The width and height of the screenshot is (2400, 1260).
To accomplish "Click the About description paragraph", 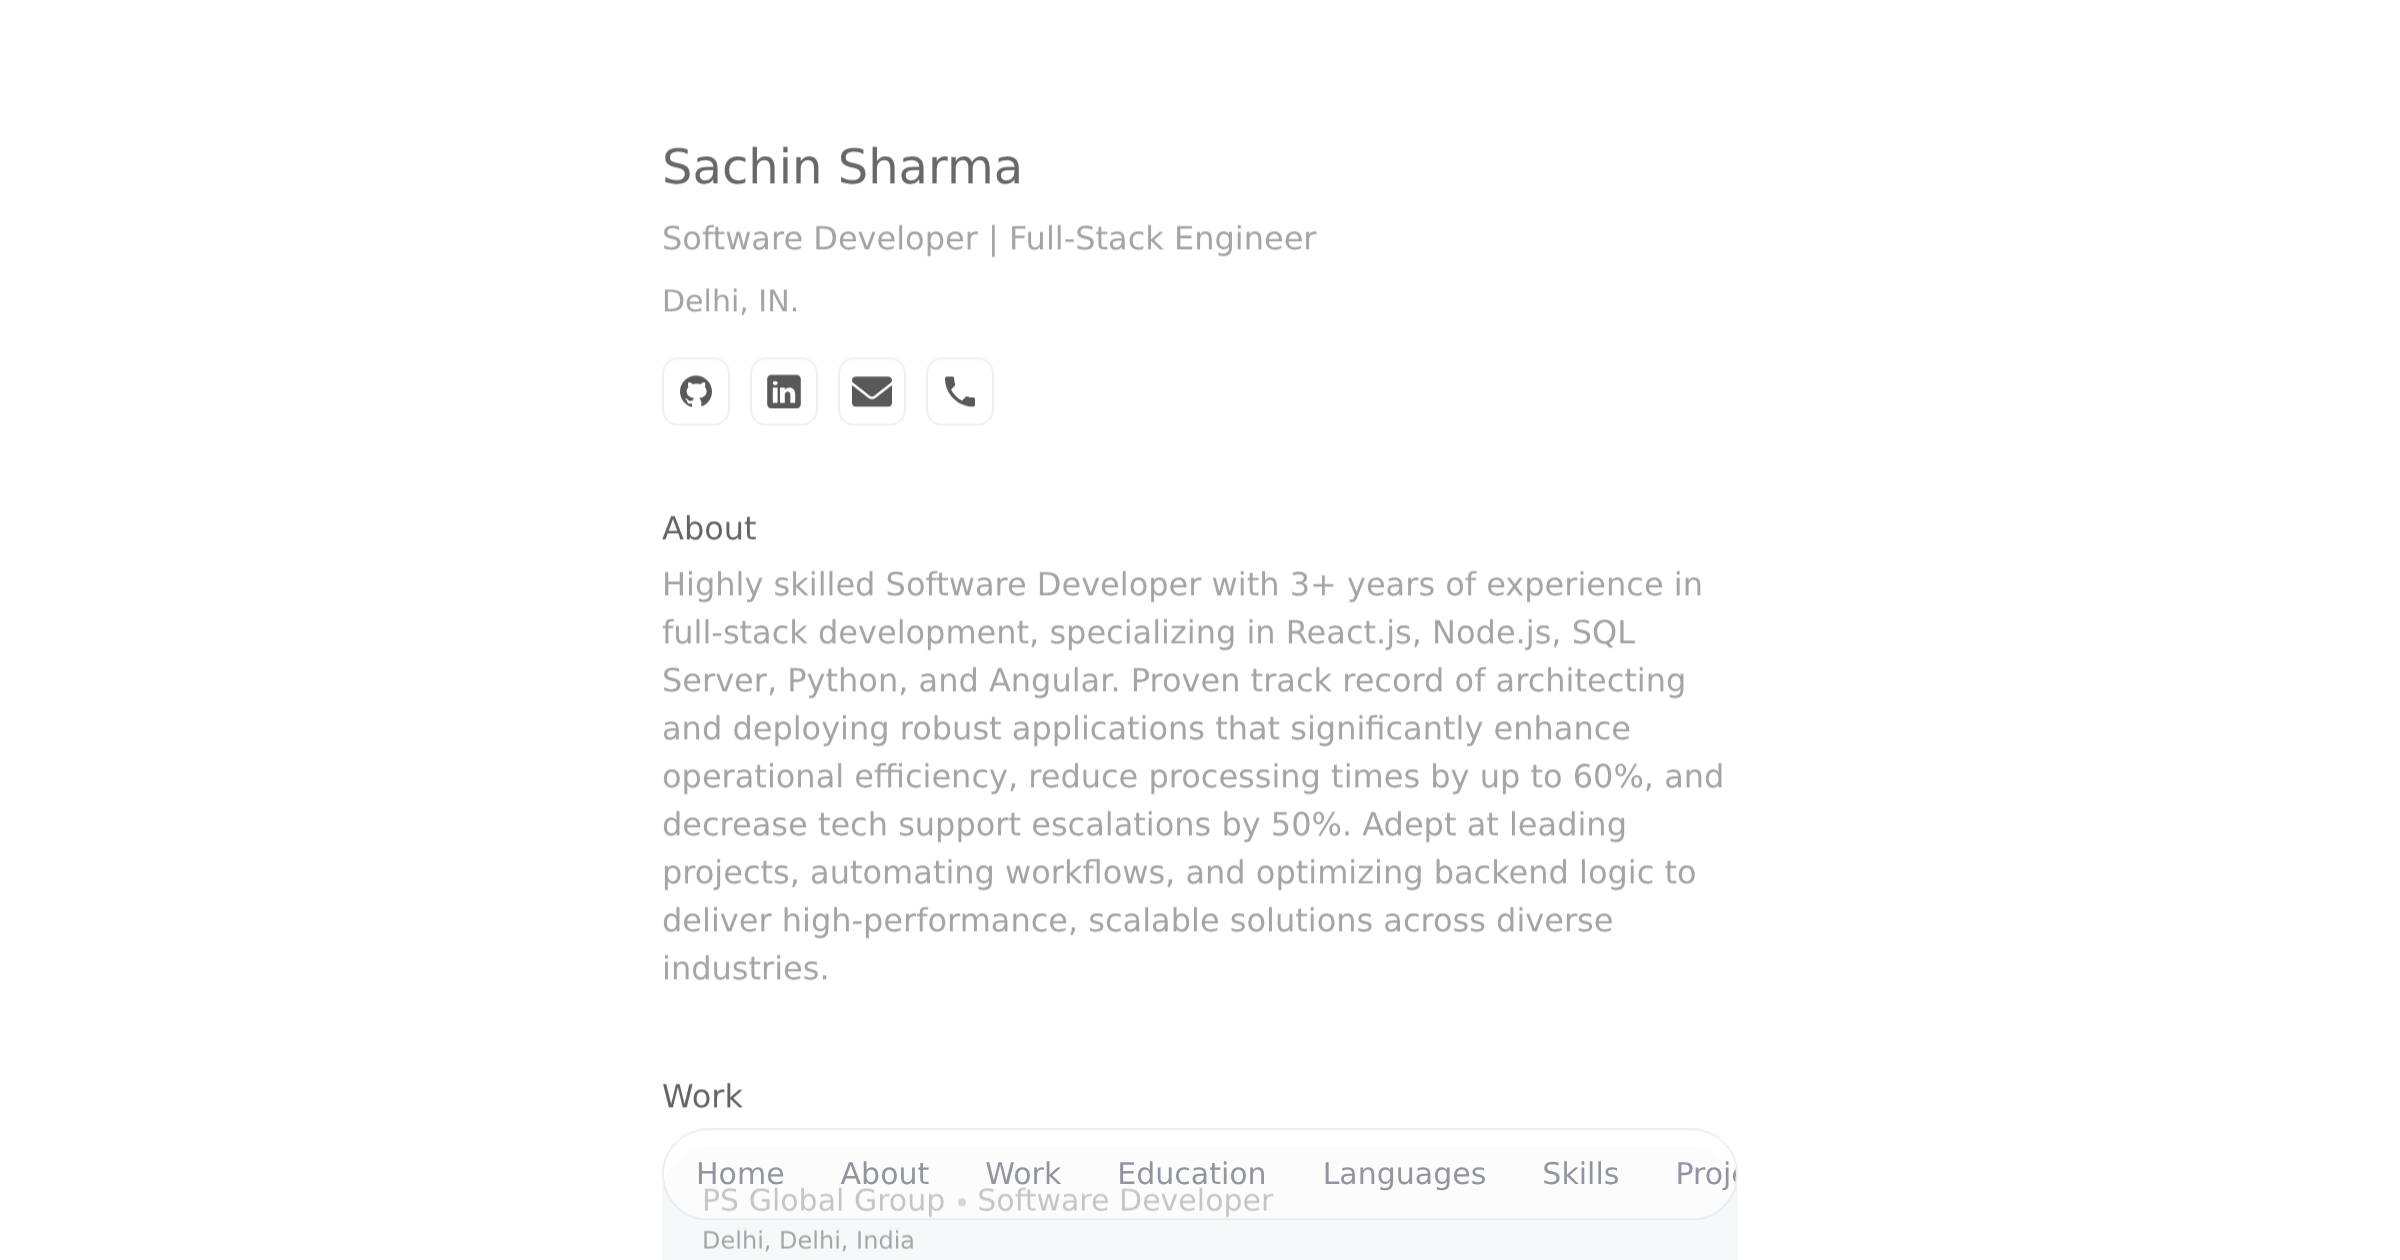I will 1190,775.
